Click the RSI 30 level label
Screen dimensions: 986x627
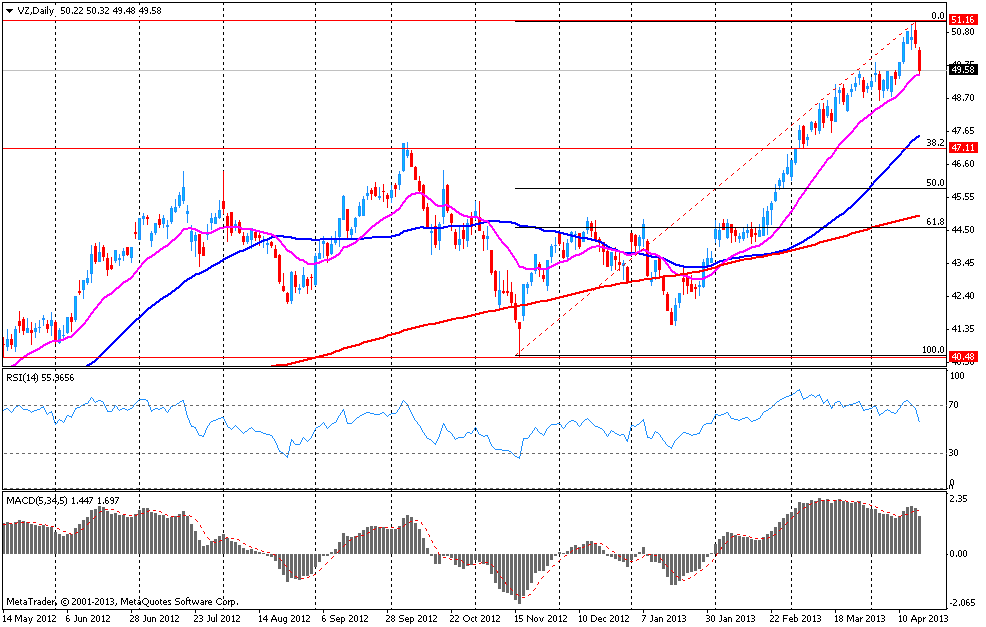[x=954, y=452]
